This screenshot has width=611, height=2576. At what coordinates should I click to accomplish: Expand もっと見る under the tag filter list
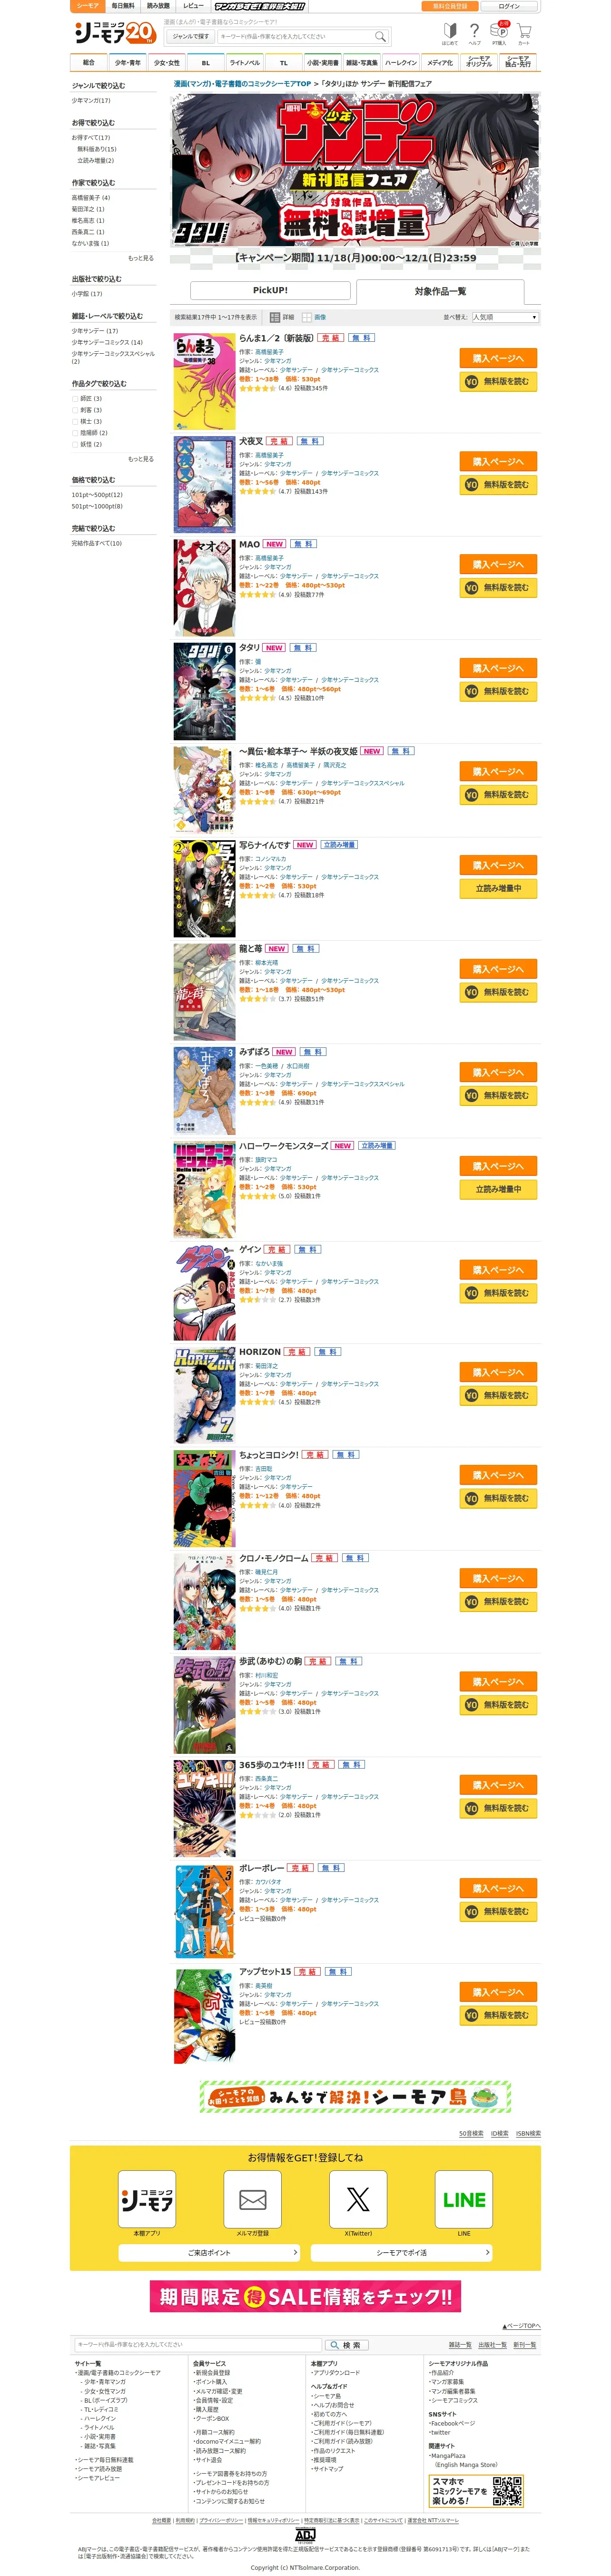pyautogui.click(x=141, y=459)
